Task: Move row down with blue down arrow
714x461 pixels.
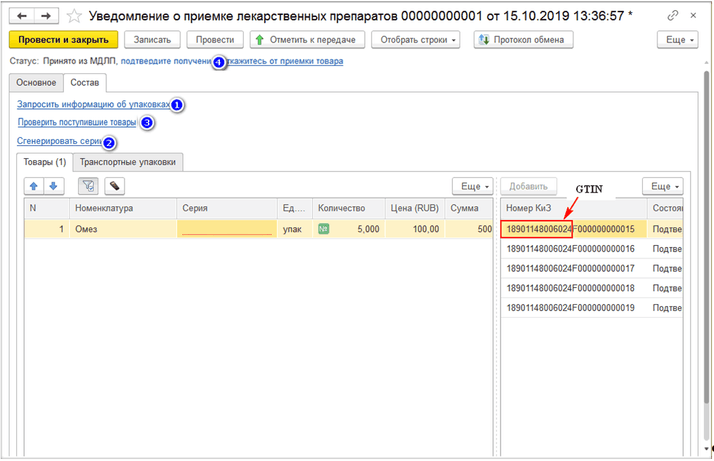Action: (x=53, y=186)
